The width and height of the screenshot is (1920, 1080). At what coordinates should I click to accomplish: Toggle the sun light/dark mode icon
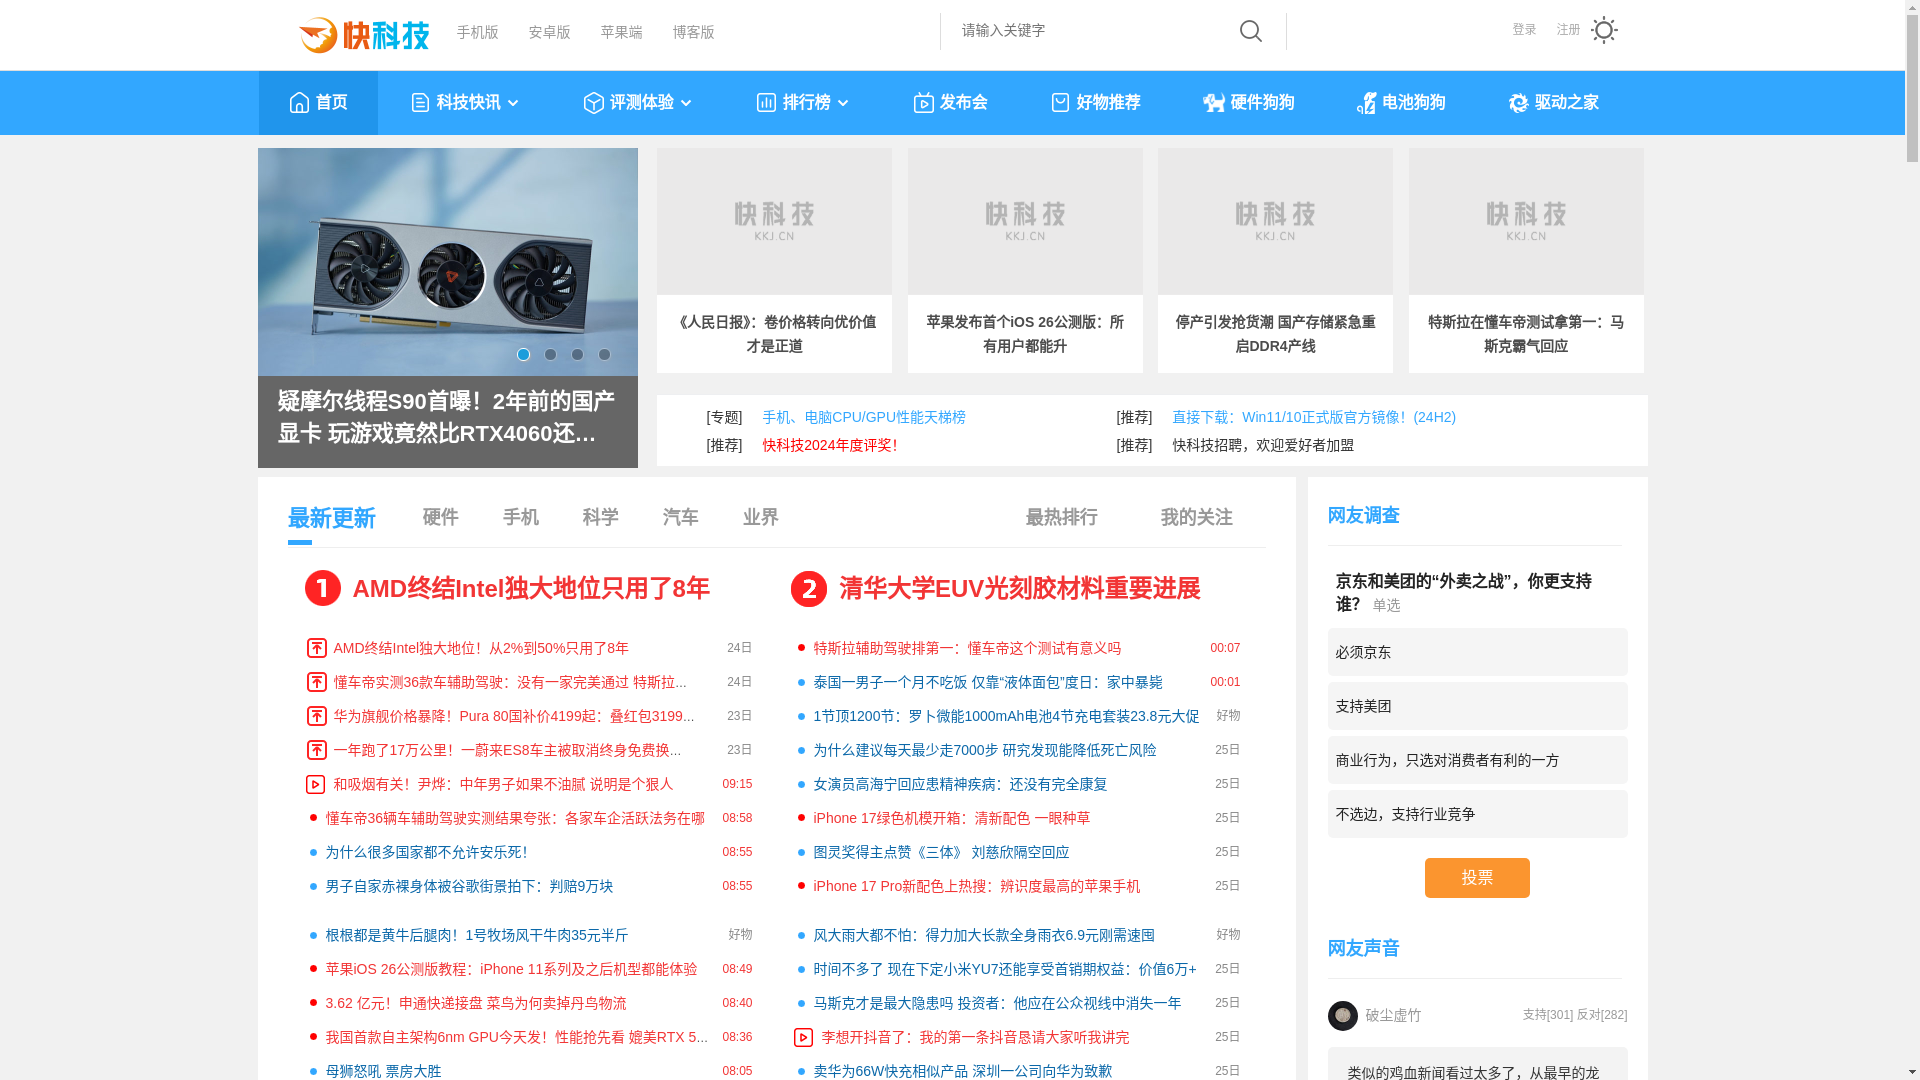(x=1603, y=30)
